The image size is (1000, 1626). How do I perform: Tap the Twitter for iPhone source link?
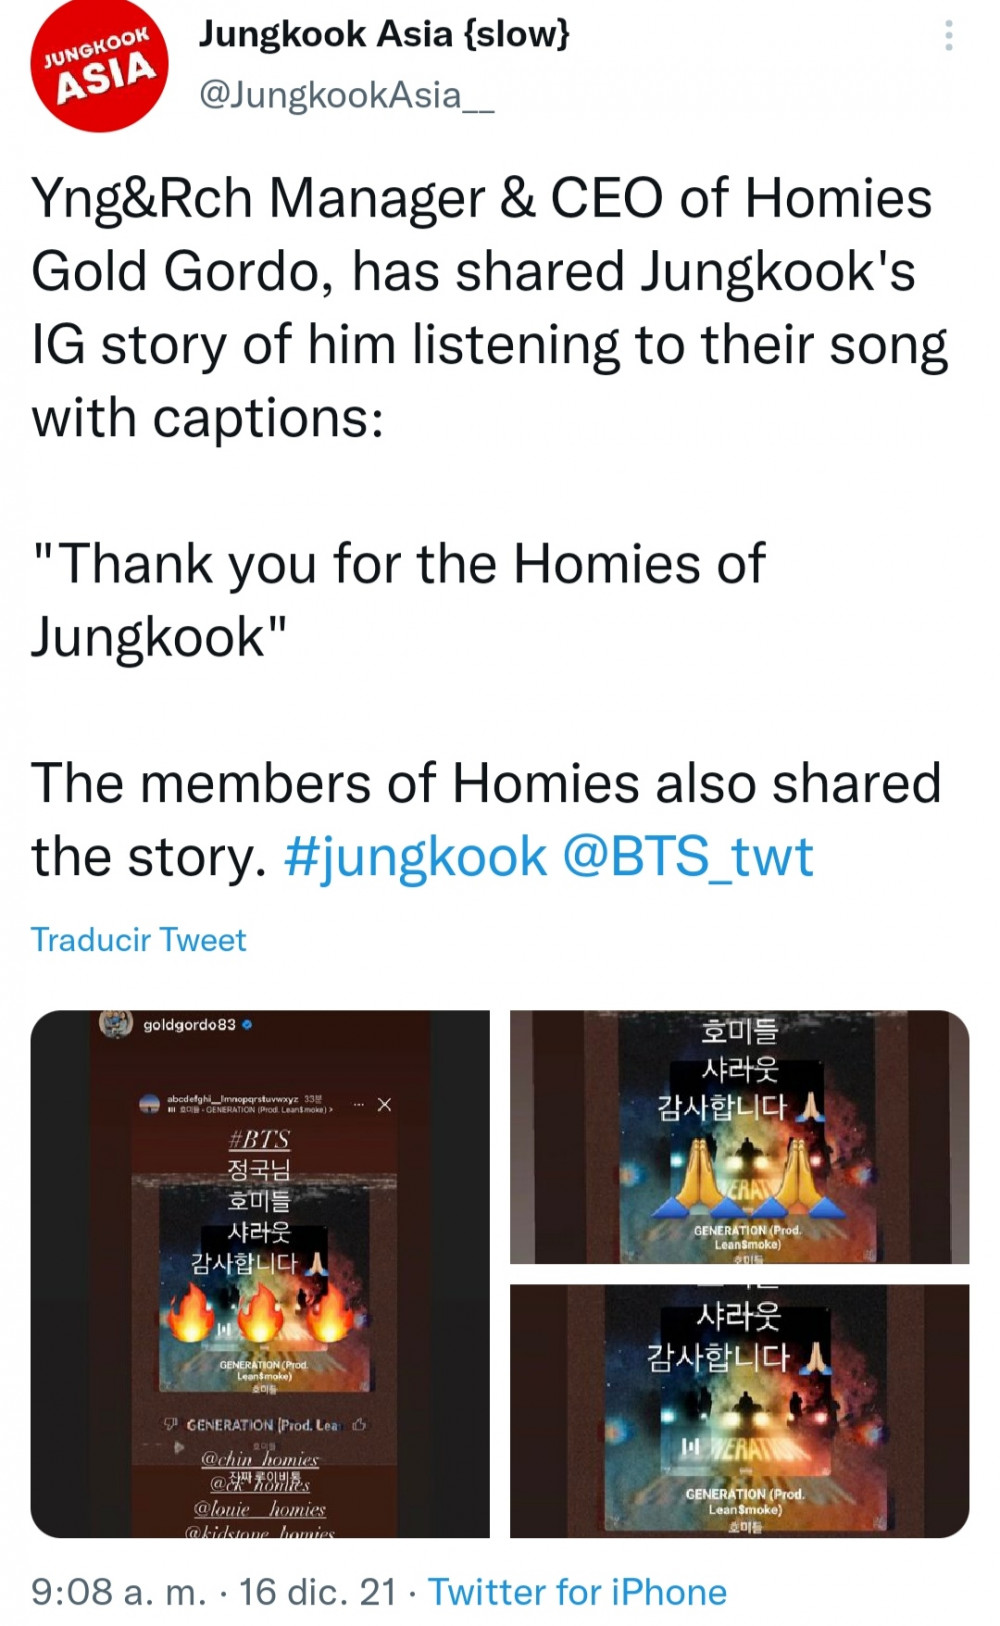tap(578, 1591)
